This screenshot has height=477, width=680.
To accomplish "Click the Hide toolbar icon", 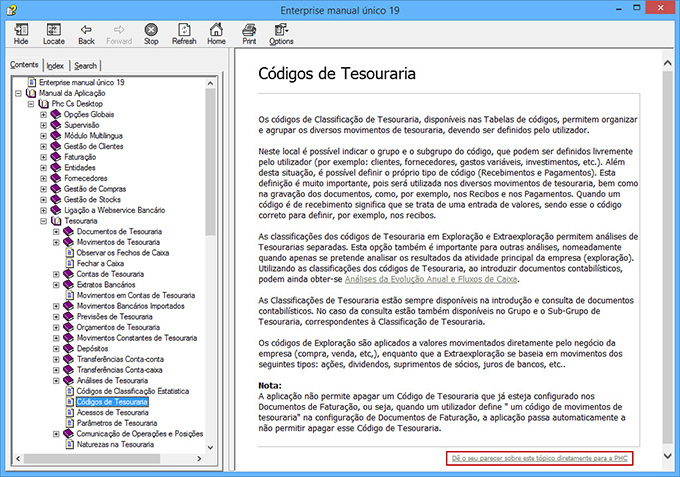I will 21,34.
